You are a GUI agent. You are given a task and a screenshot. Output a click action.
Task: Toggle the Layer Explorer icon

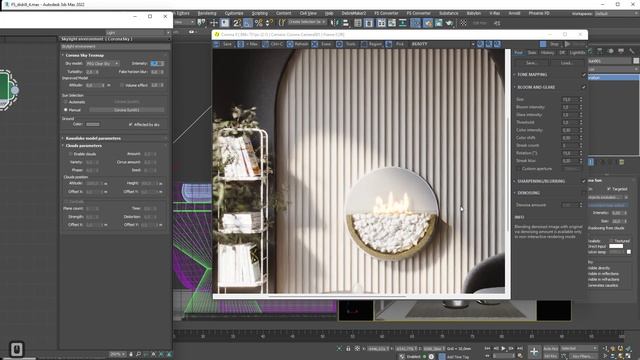(x=369, y=23)
